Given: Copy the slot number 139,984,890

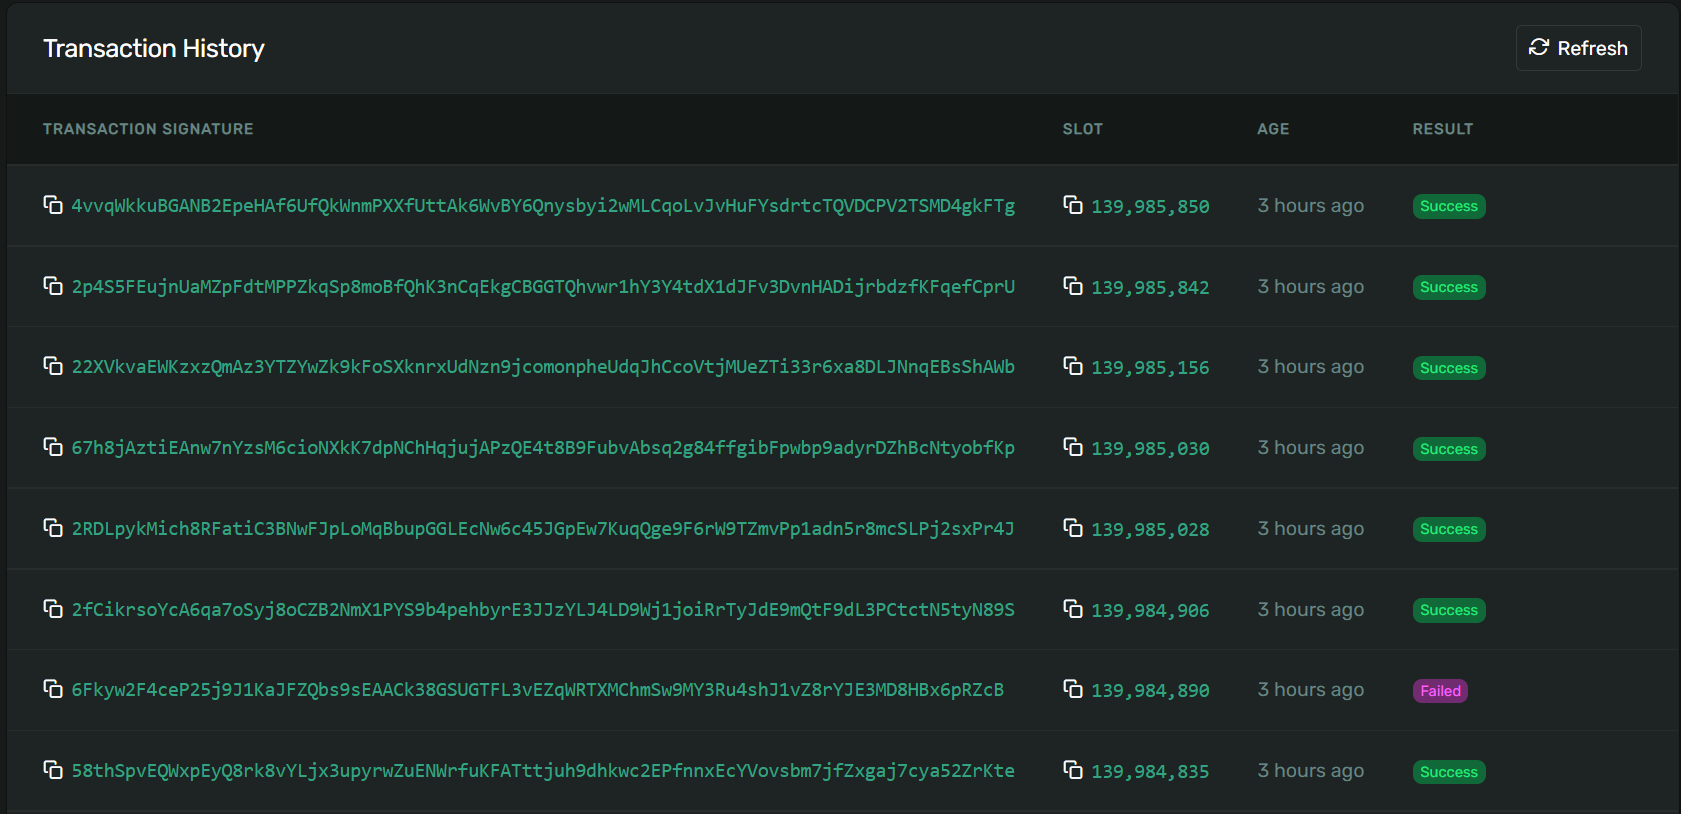Looking at the screenshot, I should [x=1073, y=689].
